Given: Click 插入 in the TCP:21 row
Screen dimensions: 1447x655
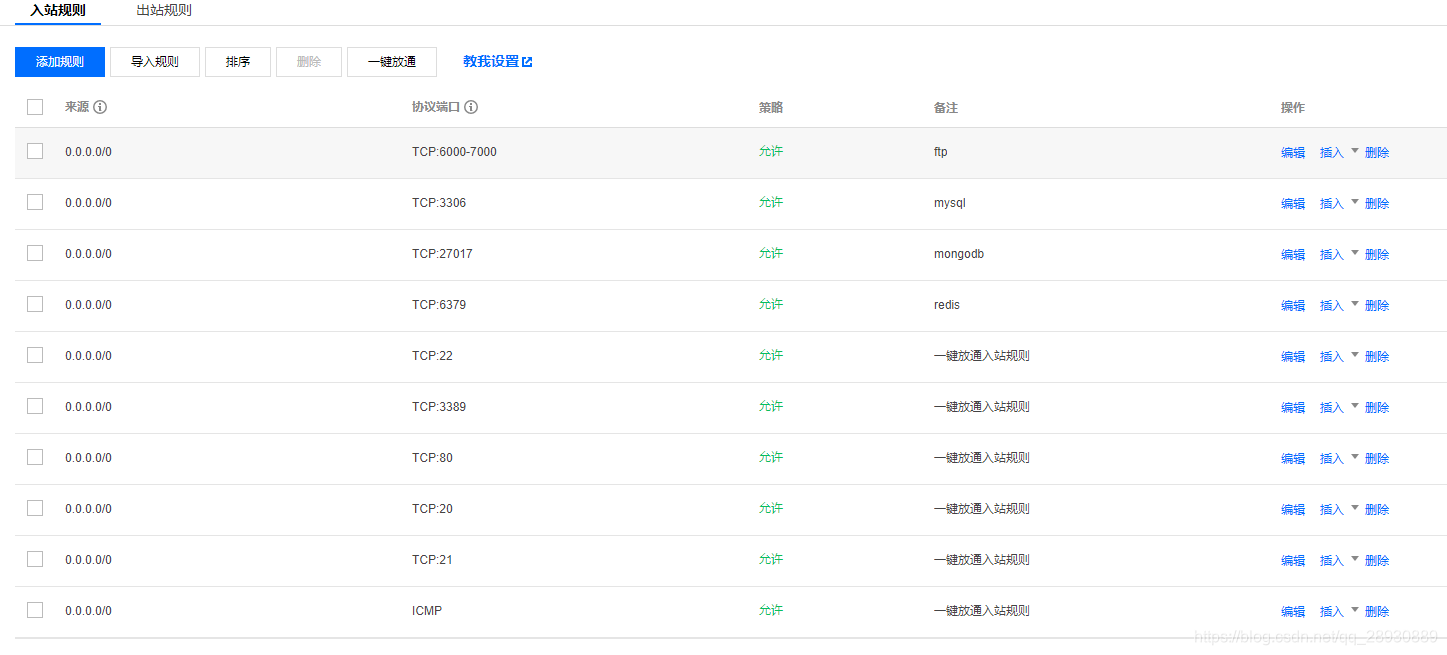Looking at the screenshot, I should pyautogui.click(x=1332, y=561).
